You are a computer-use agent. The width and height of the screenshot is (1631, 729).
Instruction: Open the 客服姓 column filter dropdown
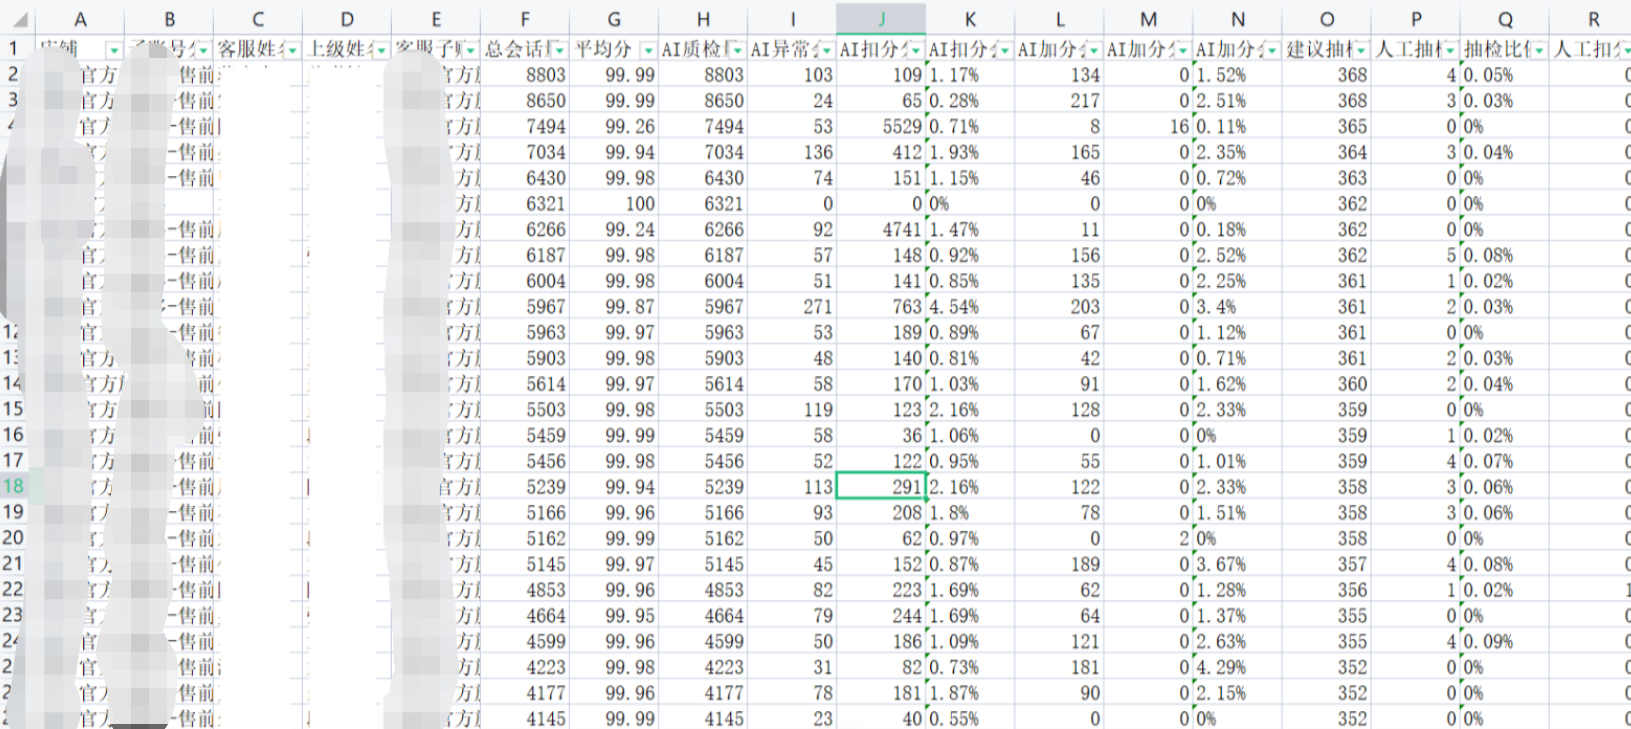pyautogui.click(x=292, y=50)
